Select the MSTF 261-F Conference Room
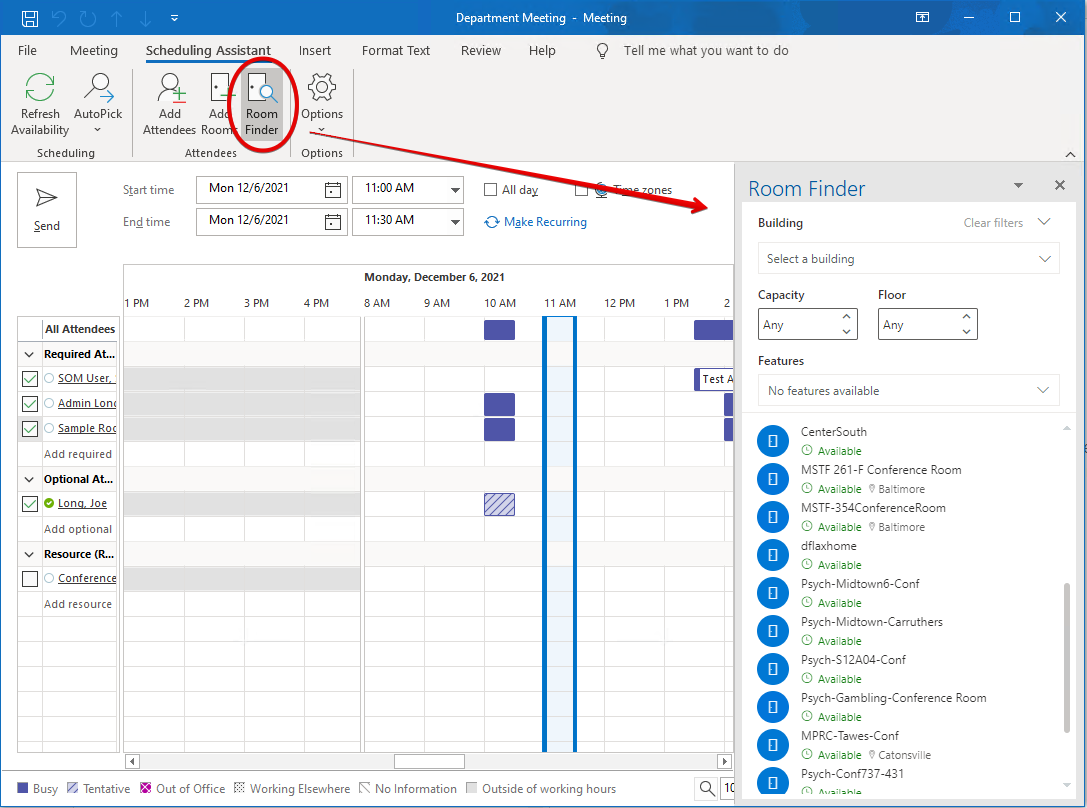1087x808 pixels. 880,470
